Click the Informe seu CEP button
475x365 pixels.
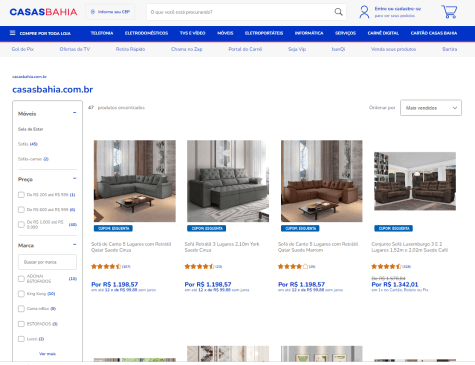click(110, 12)
